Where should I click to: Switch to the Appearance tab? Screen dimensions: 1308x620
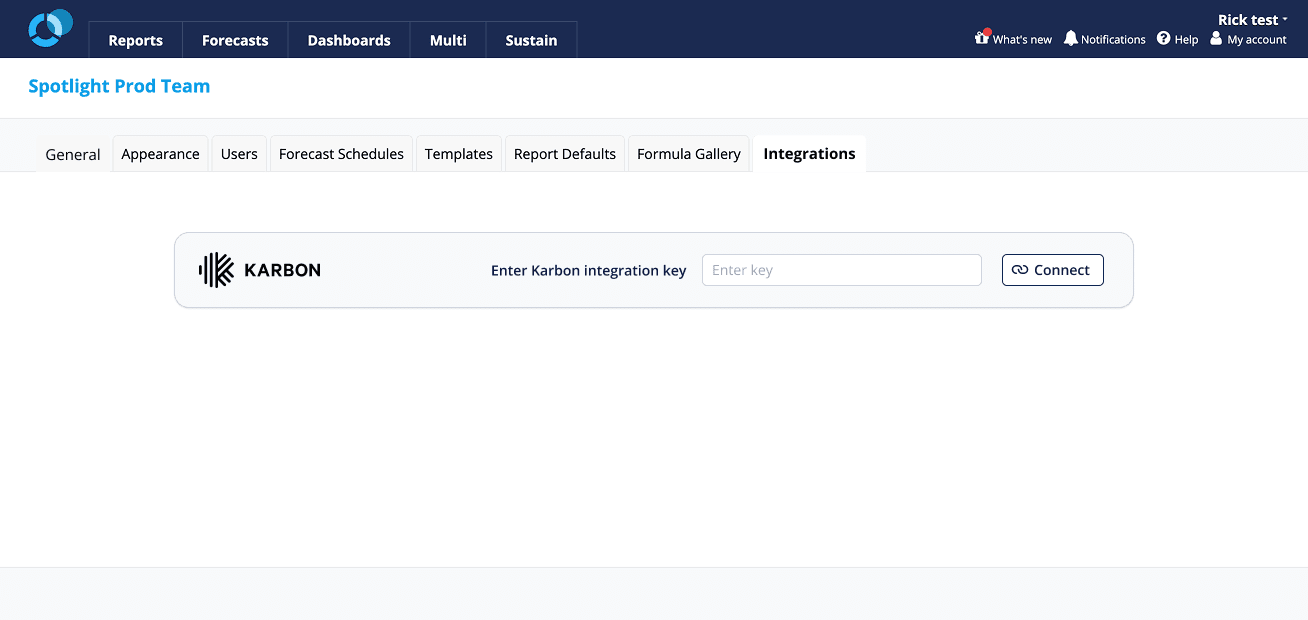(x=160, y=154)
